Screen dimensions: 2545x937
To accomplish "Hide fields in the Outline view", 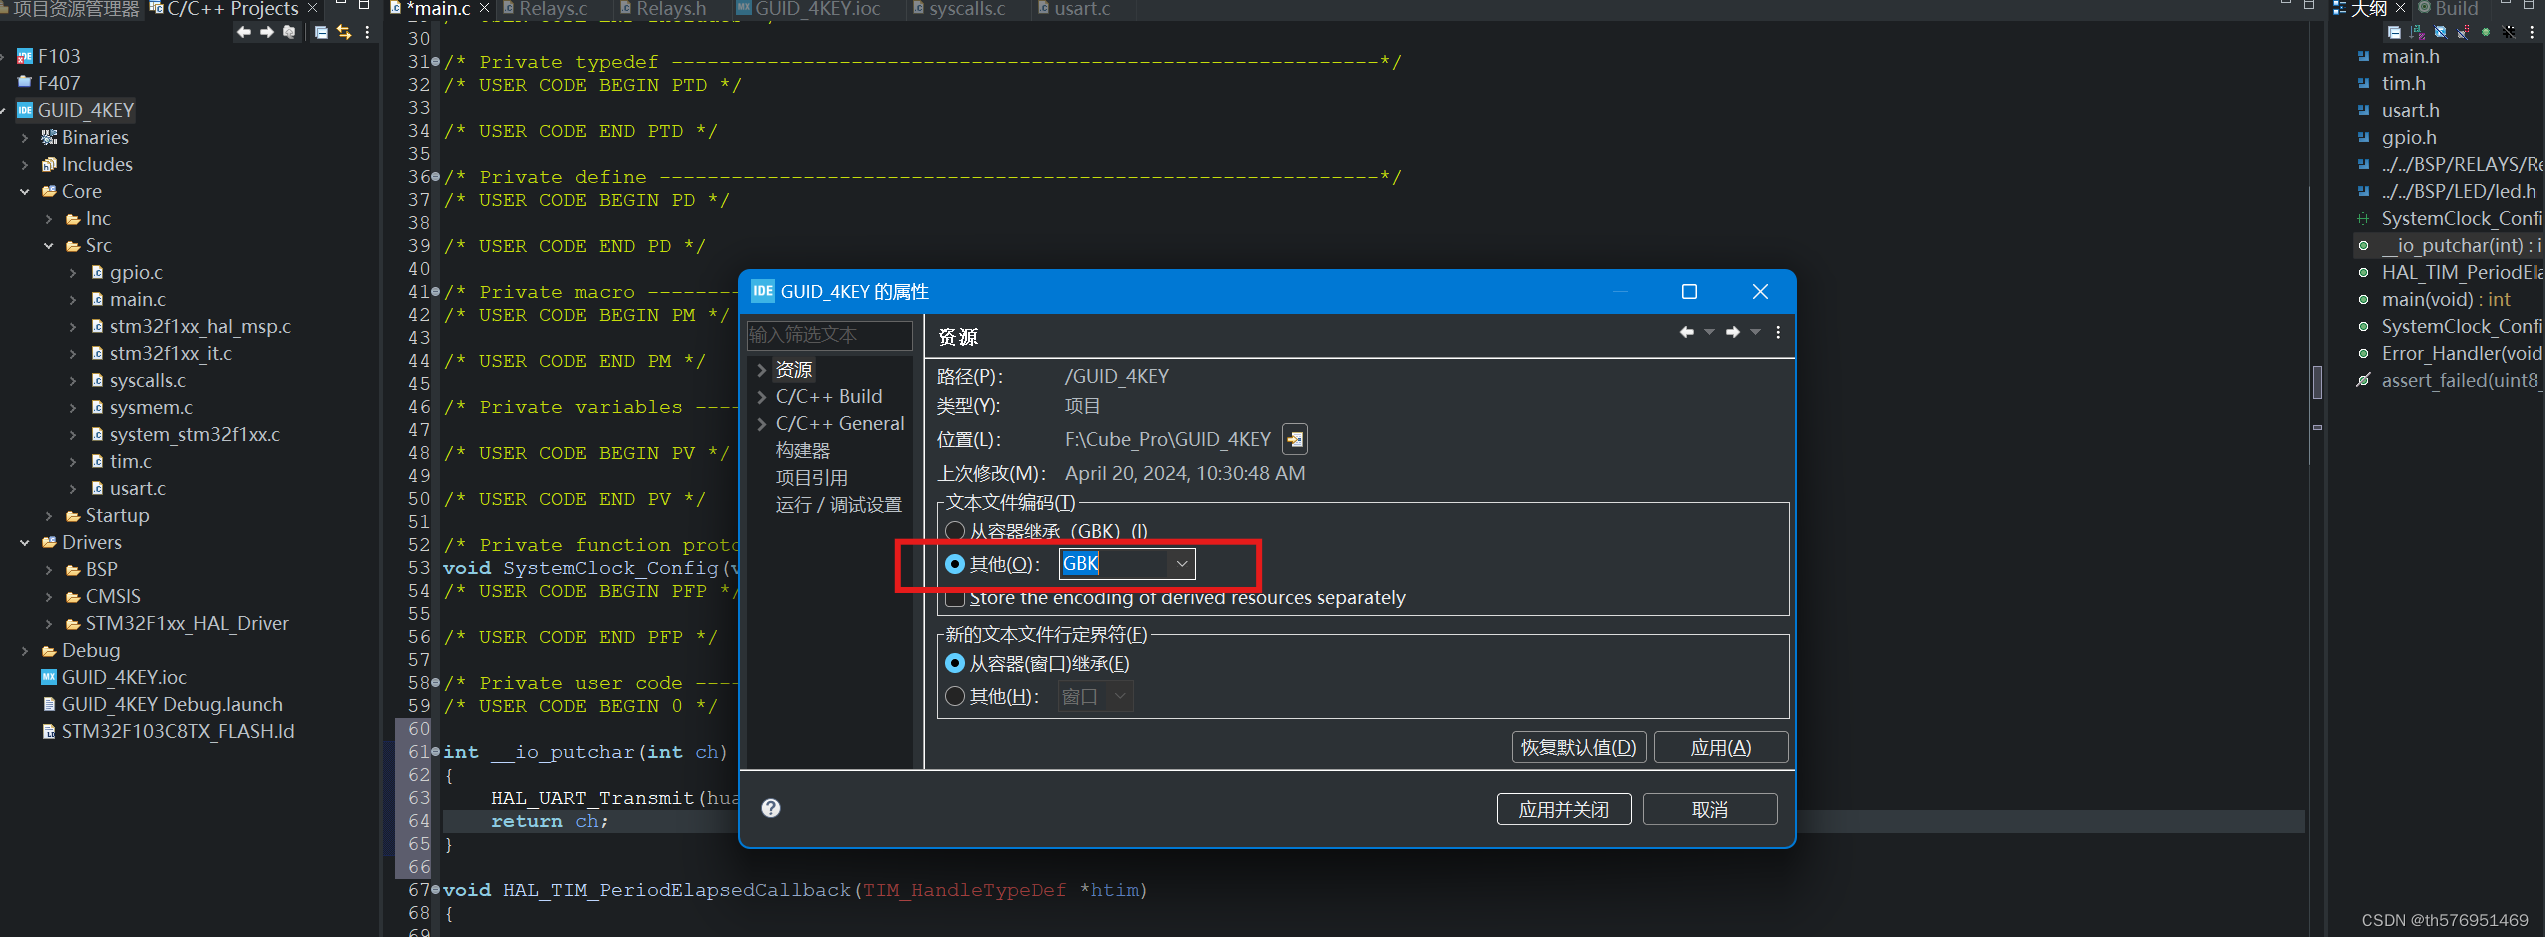I will tap(2440, 32).
